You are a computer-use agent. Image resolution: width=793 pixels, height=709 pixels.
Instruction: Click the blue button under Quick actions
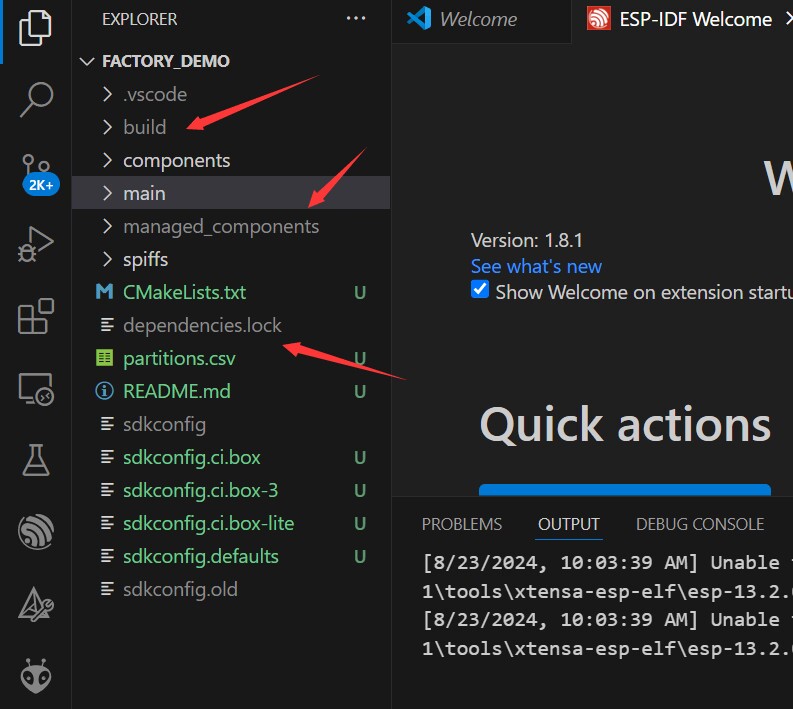coord(625,490)
